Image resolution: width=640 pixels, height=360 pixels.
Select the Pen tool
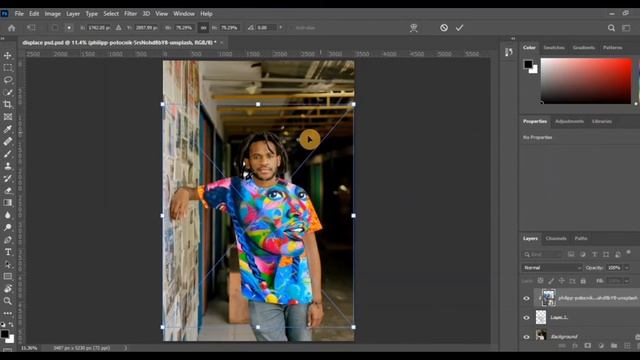8,240
